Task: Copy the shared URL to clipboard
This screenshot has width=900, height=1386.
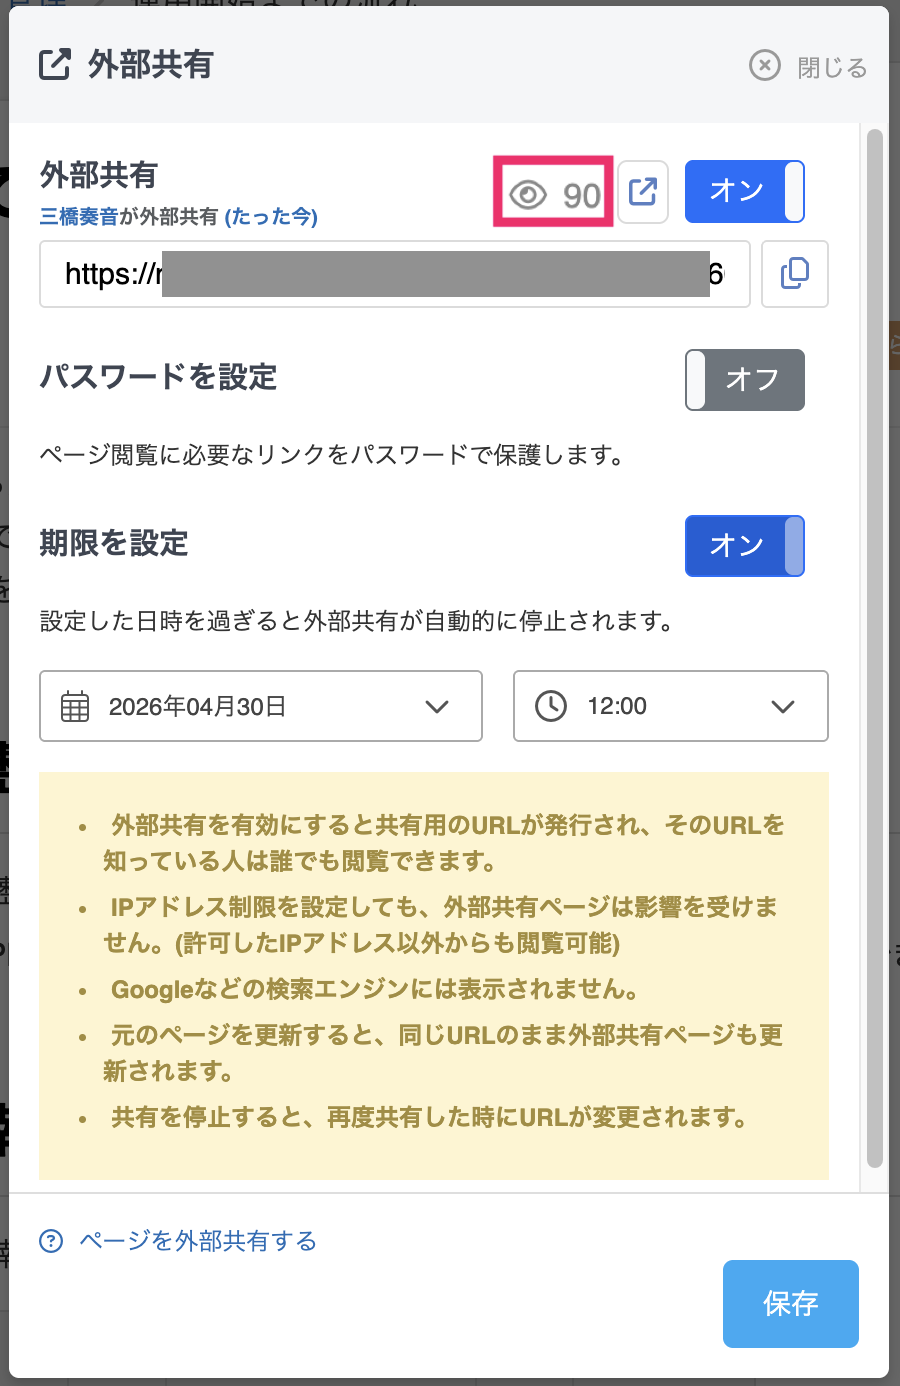Action: [x=794, y=273]
